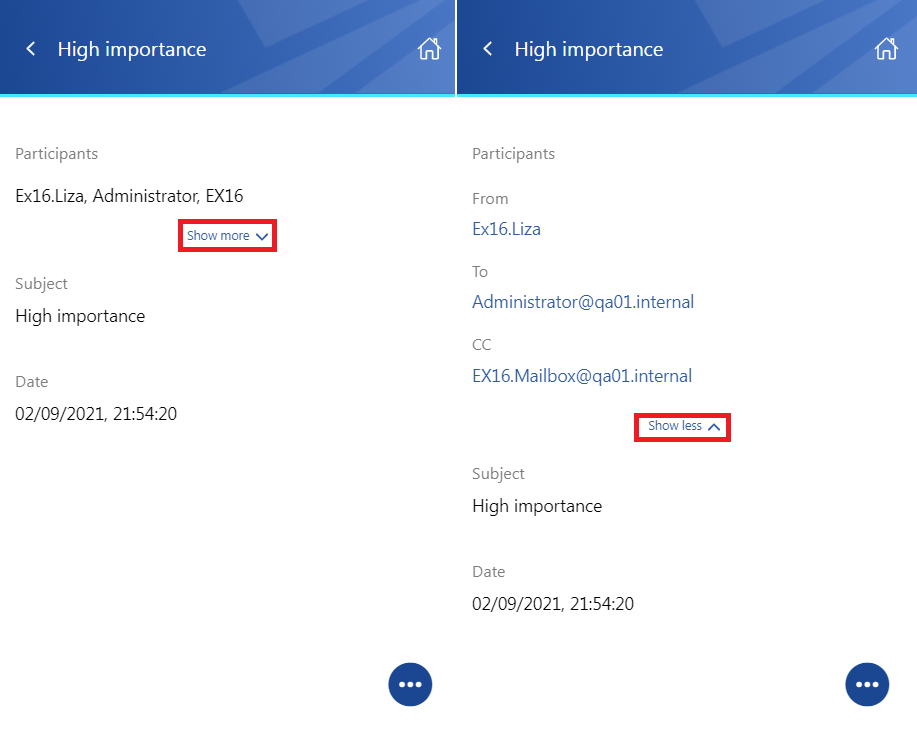Screen dimensions: 917x745
Task: Collapse participants with Show less
Action: [x=682, y=426]
